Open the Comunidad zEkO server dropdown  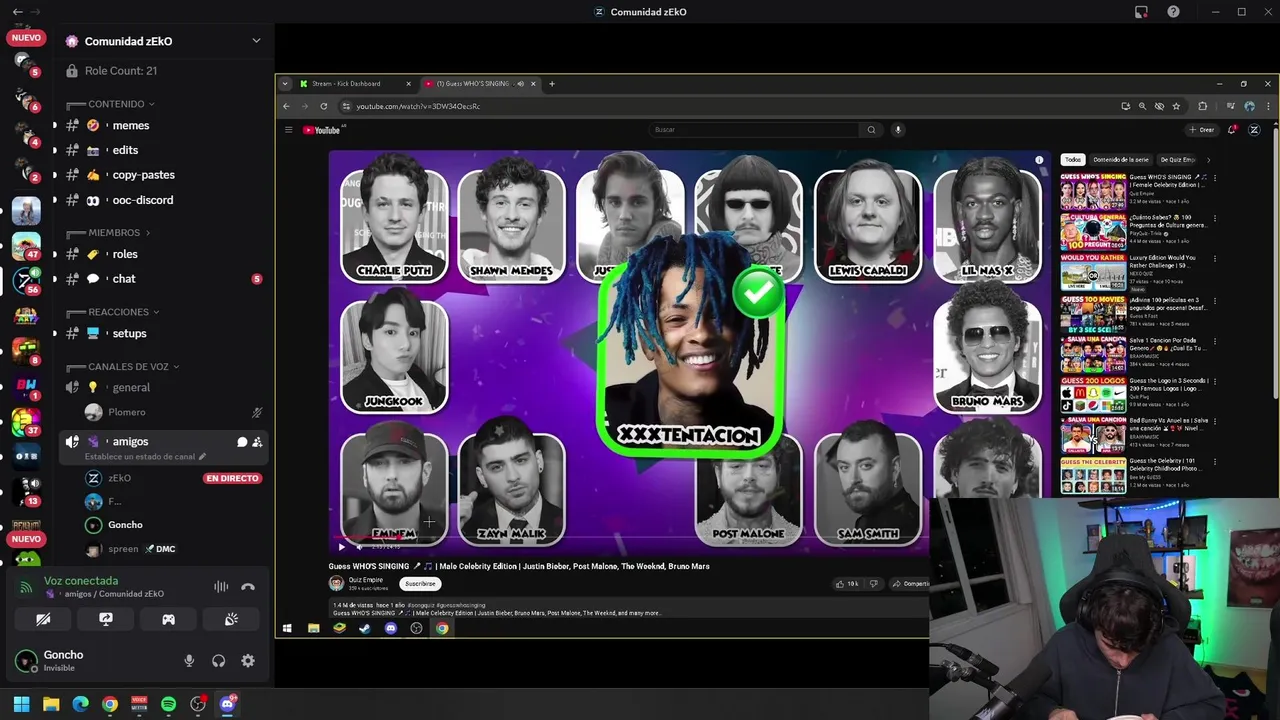pyautogui.click(x=256, y=41)
